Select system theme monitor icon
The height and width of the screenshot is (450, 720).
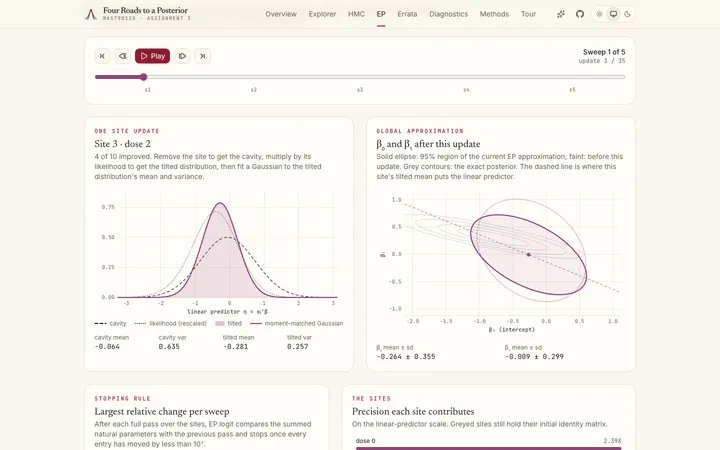coord(613,14)
